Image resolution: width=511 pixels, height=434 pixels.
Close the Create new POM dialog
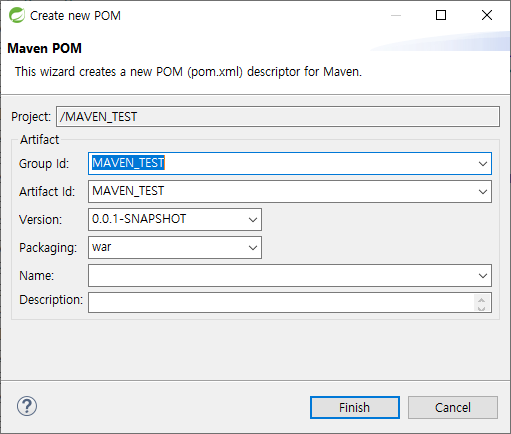click(487, 15)
